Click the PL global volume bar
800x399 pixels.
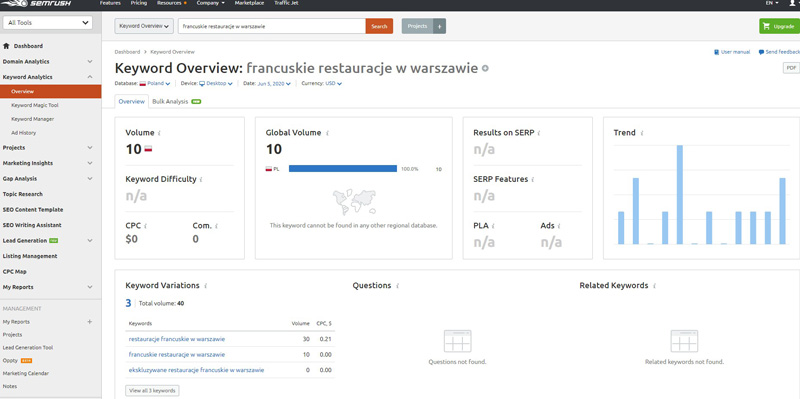[x=343, y=168]
